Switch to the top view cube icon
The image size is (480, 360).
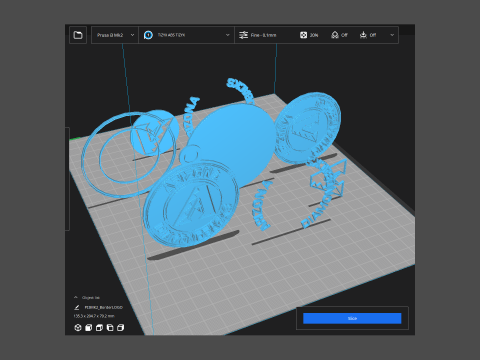[x=99, y=328]
